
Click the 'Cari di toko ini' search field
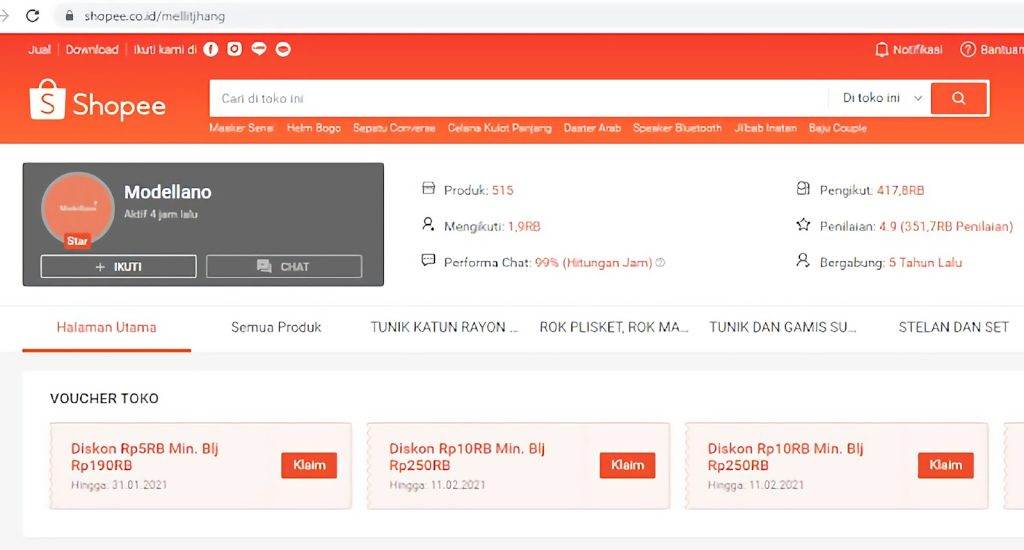click(x=519, y=99)
